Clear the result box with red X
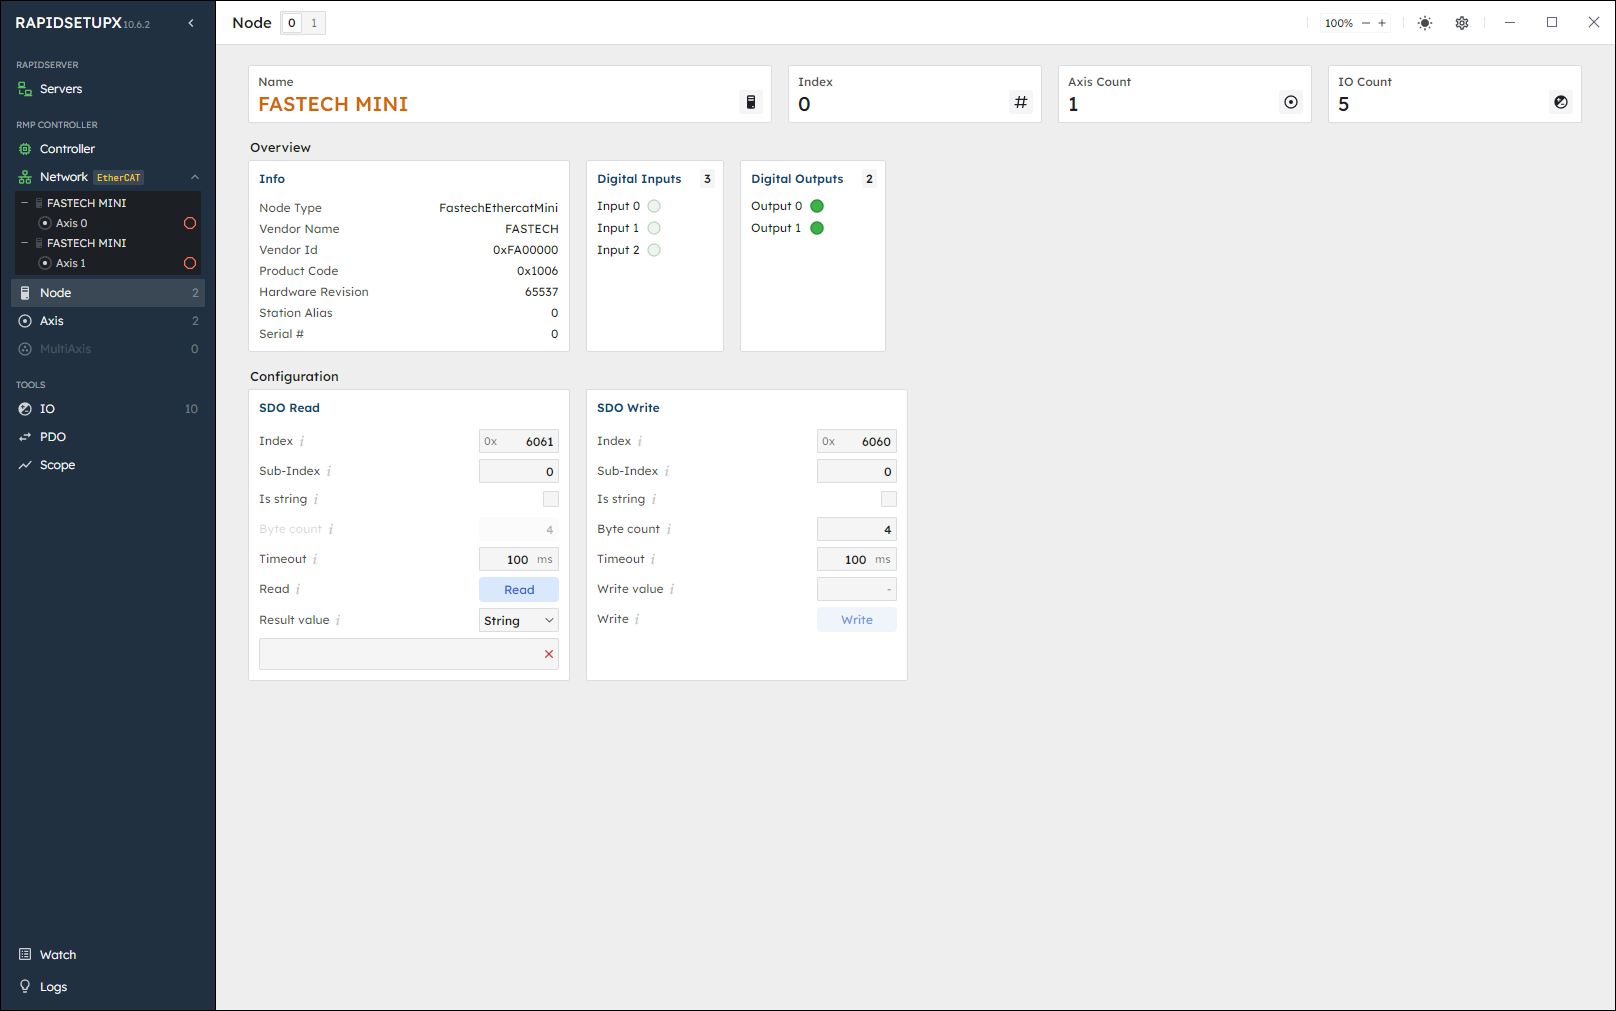This screenshot has width=1616, height=1011. 549,654
